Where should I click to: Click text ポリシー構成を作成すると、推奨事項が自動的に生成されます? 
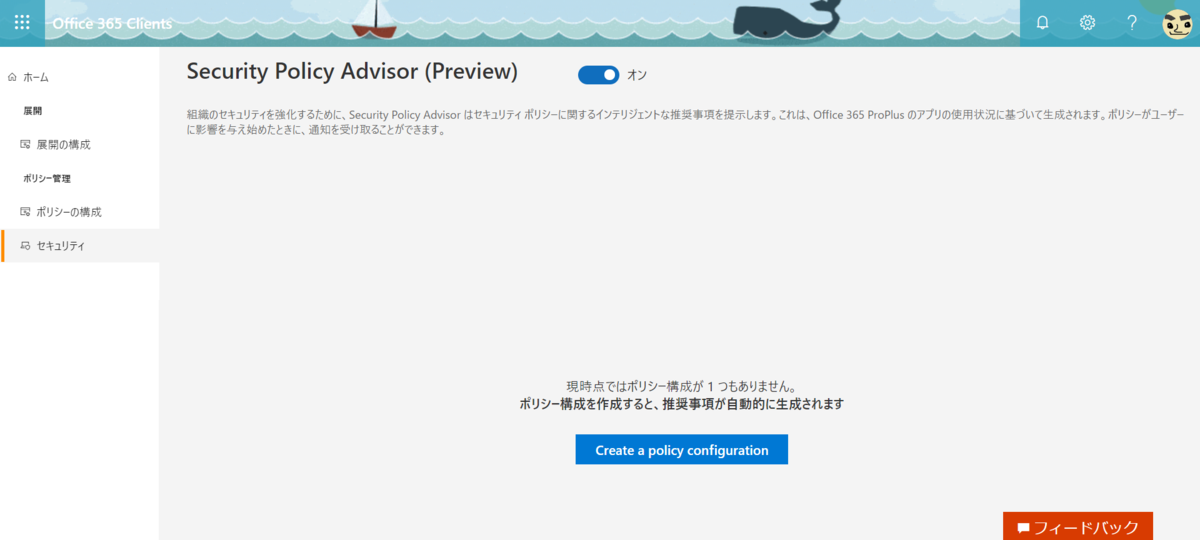[682, 404]
